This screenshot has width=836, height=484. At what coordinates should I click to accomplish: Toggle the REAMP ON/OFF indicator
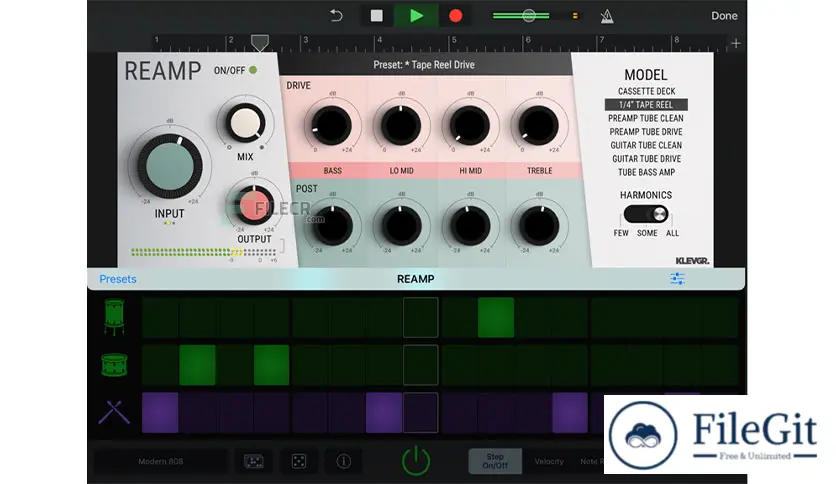253,70
